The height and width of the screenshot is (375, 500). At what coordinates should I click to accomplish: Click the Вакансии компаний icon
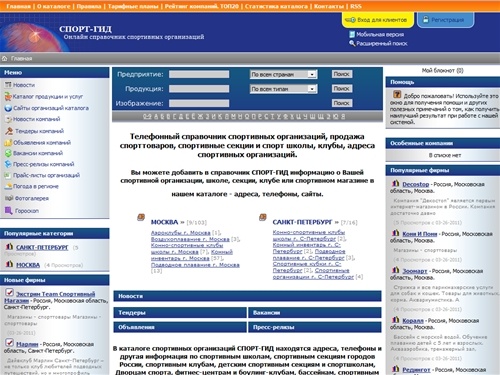[x=8, y=153]
